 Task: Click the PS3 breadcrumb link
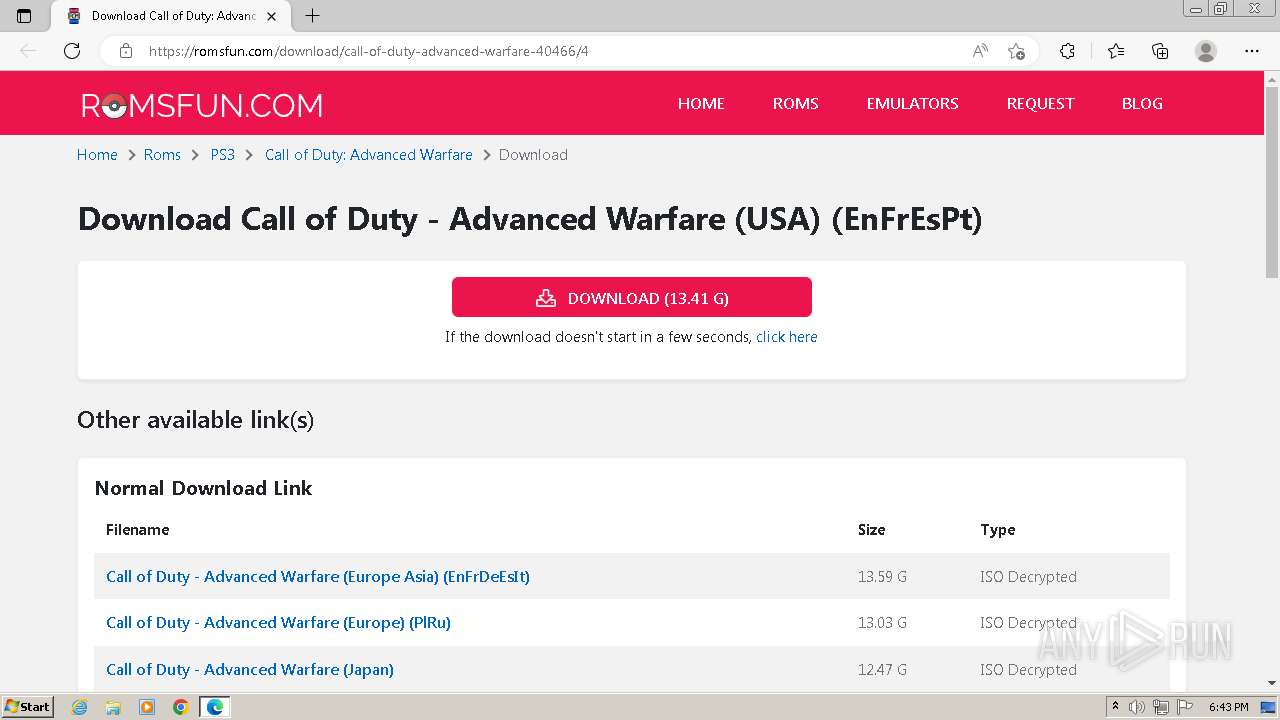pyautogui.click(x=222, y=155)
